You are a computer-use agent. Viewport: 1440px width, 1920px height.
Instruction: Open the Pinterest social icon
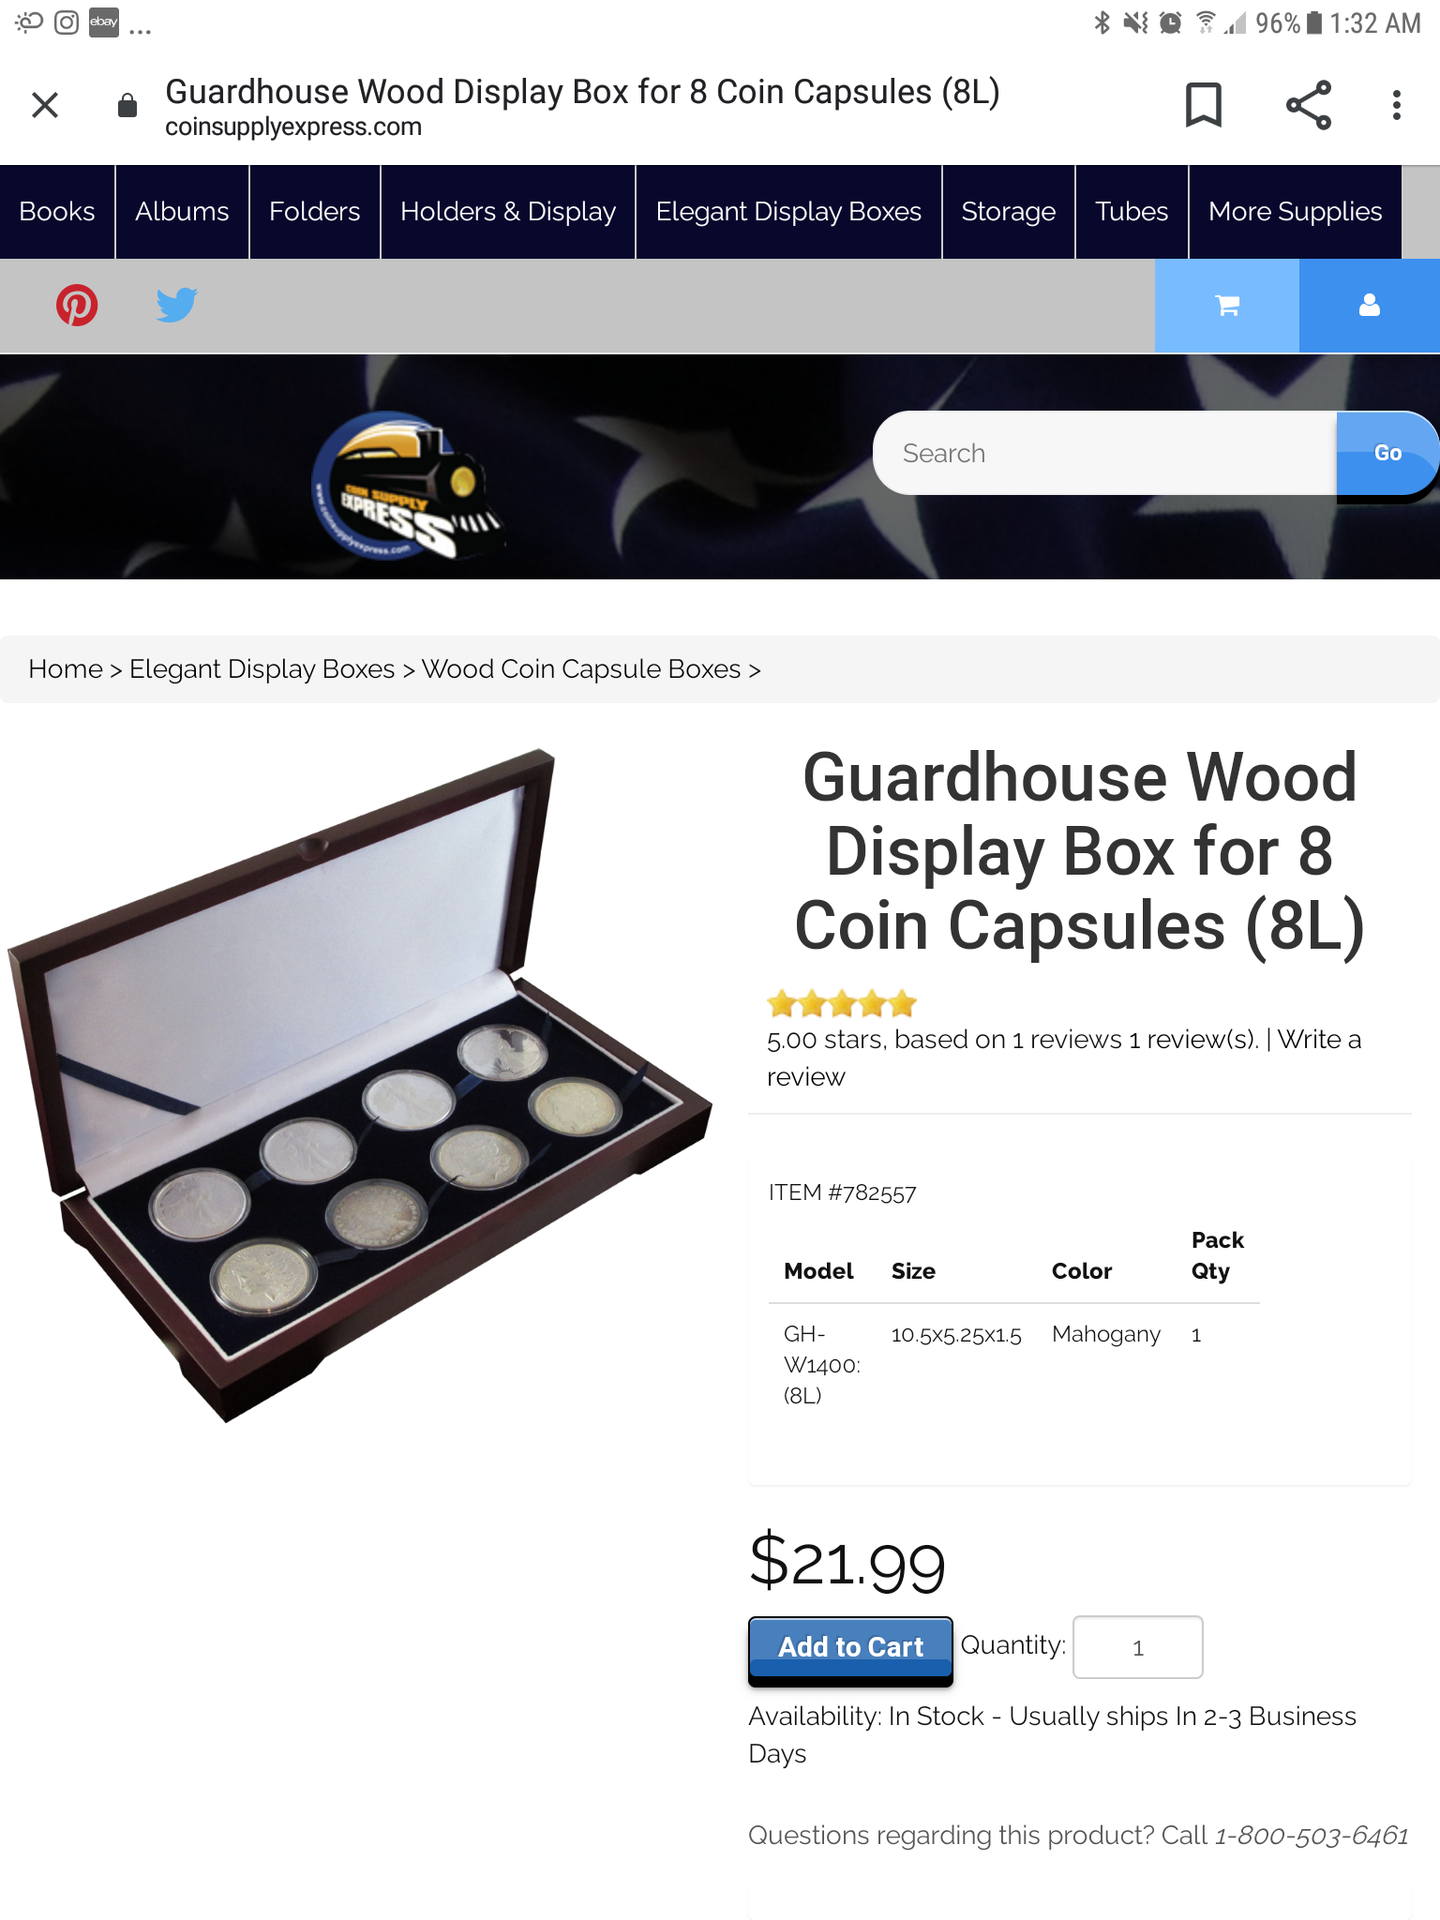[77, 305]
